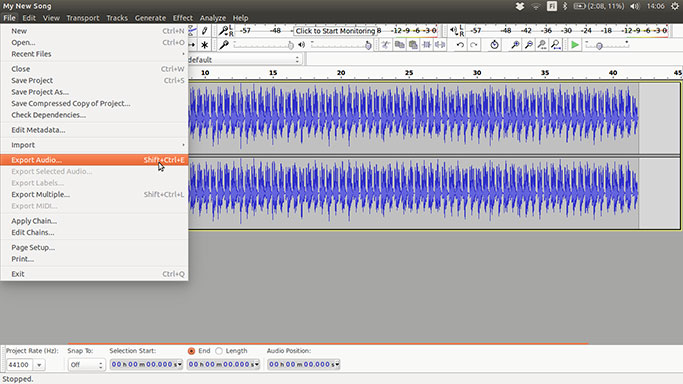Open the 'default' device dropdown

[x=245, y=60]
